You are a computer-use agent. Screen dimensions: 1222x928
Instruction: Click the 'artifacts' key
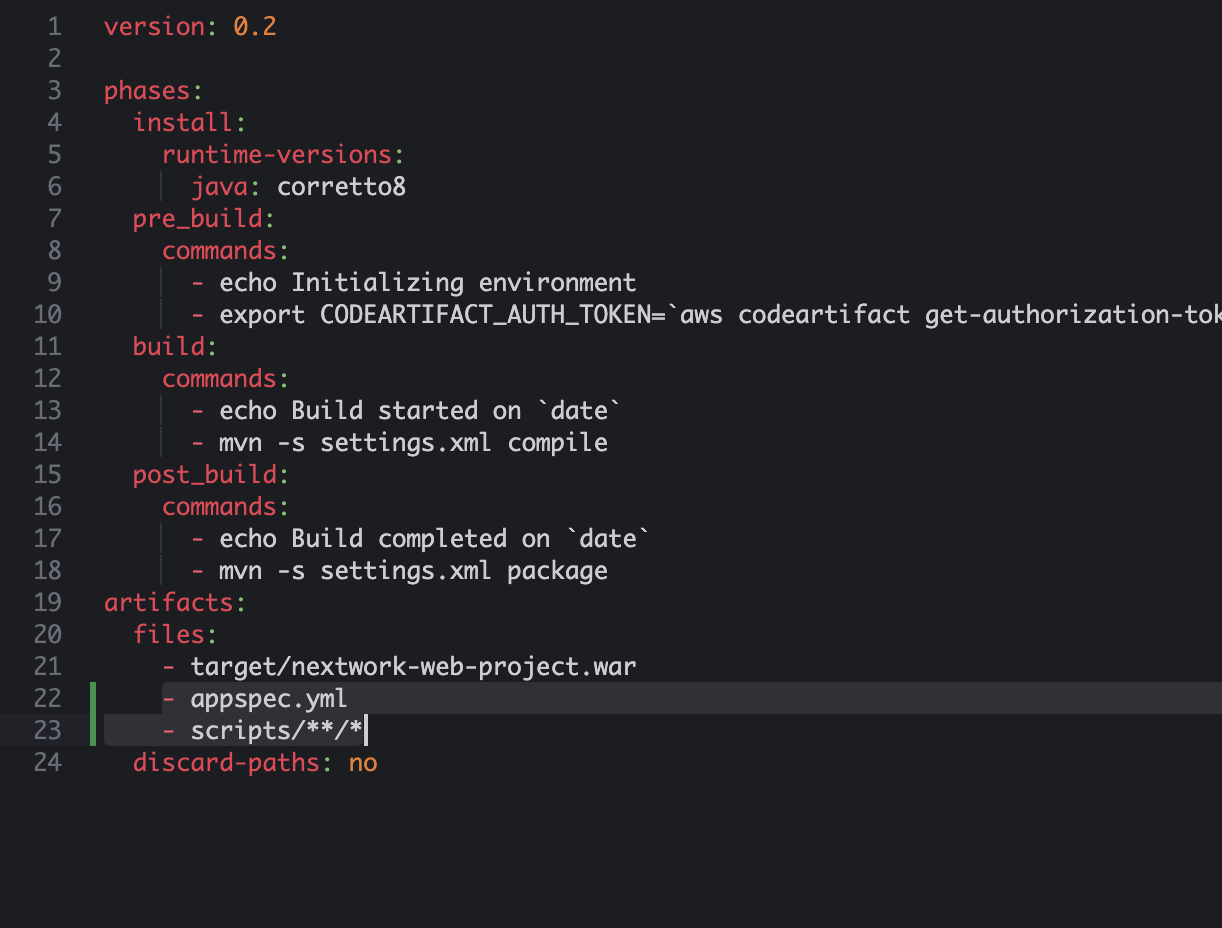coord(168,603)
